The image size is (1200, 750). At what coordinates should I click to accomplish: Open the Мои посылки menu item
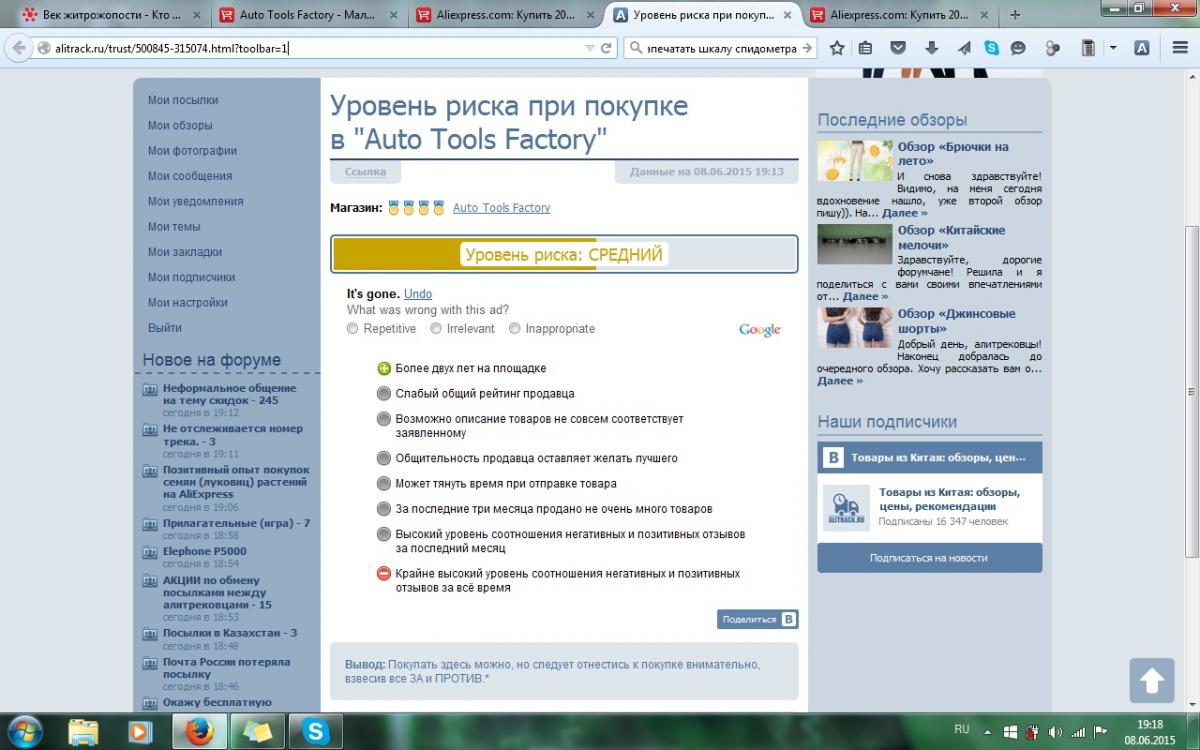(183, 100)
